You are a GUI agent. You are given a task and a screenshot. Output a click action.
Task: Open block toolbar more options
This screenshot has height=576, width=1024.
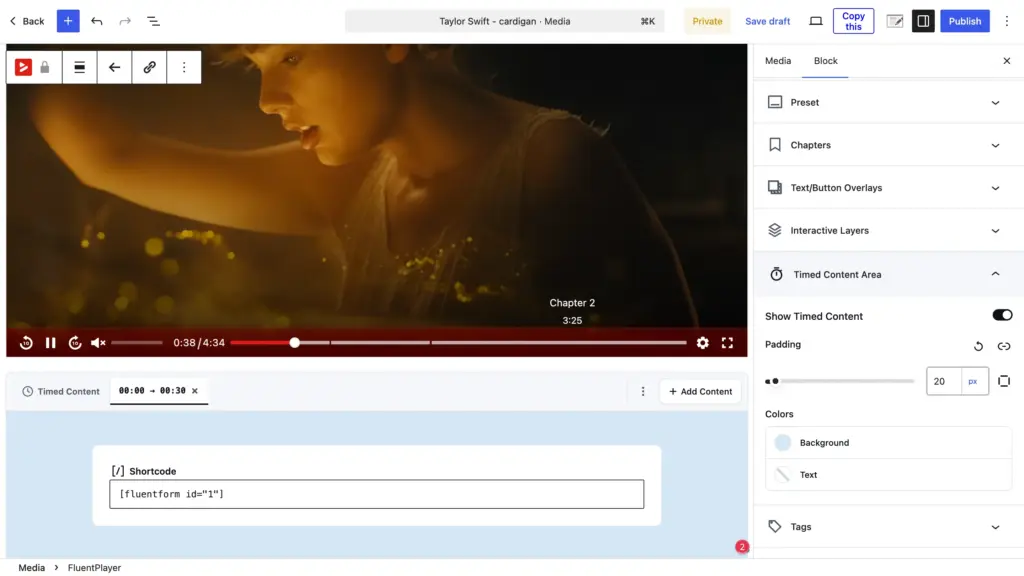coord(184,67)
